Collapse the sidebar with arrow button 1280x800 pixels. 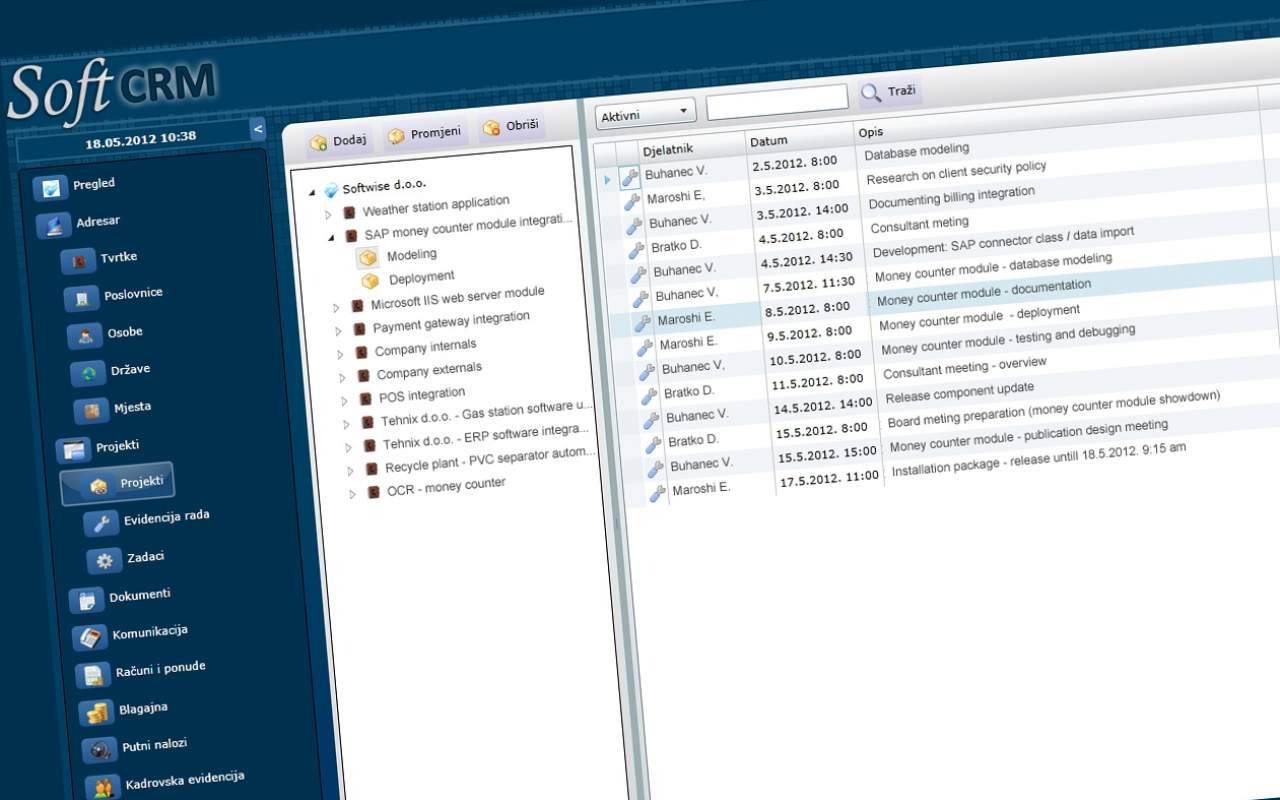pos(258,128)
